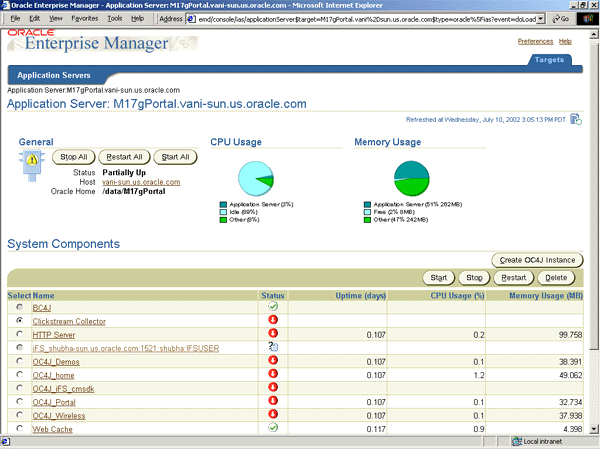Click the scrollbar up arrow
600x449 pixels.
[593, 34]
